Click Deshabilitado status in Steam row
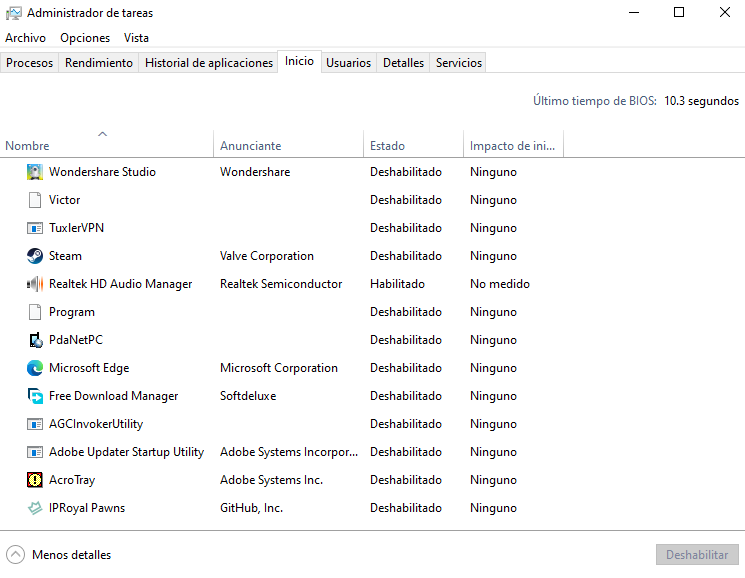This screenshot has height=578, width=745. coord(406,256)
